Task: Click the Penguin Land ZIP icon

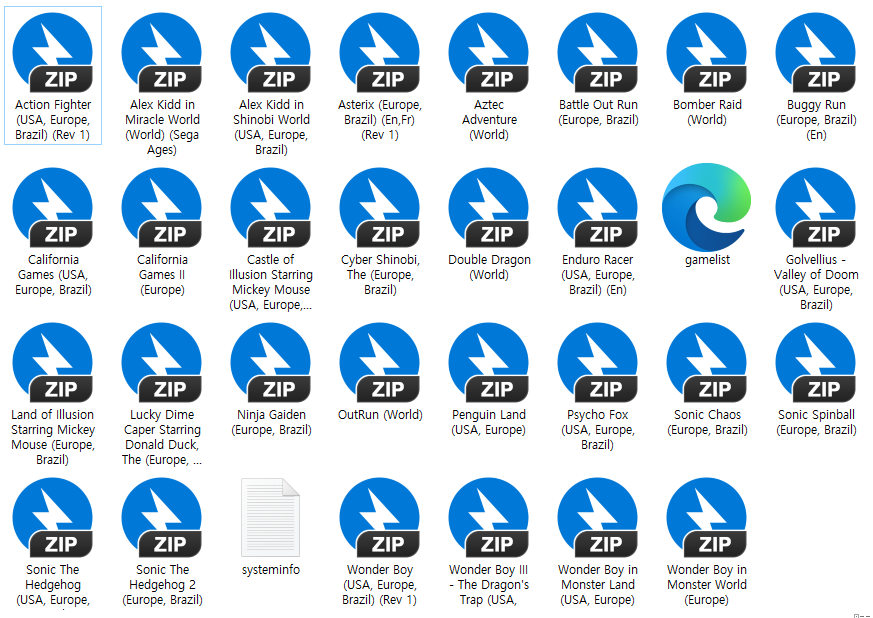Action: click(x=489, y=363)
